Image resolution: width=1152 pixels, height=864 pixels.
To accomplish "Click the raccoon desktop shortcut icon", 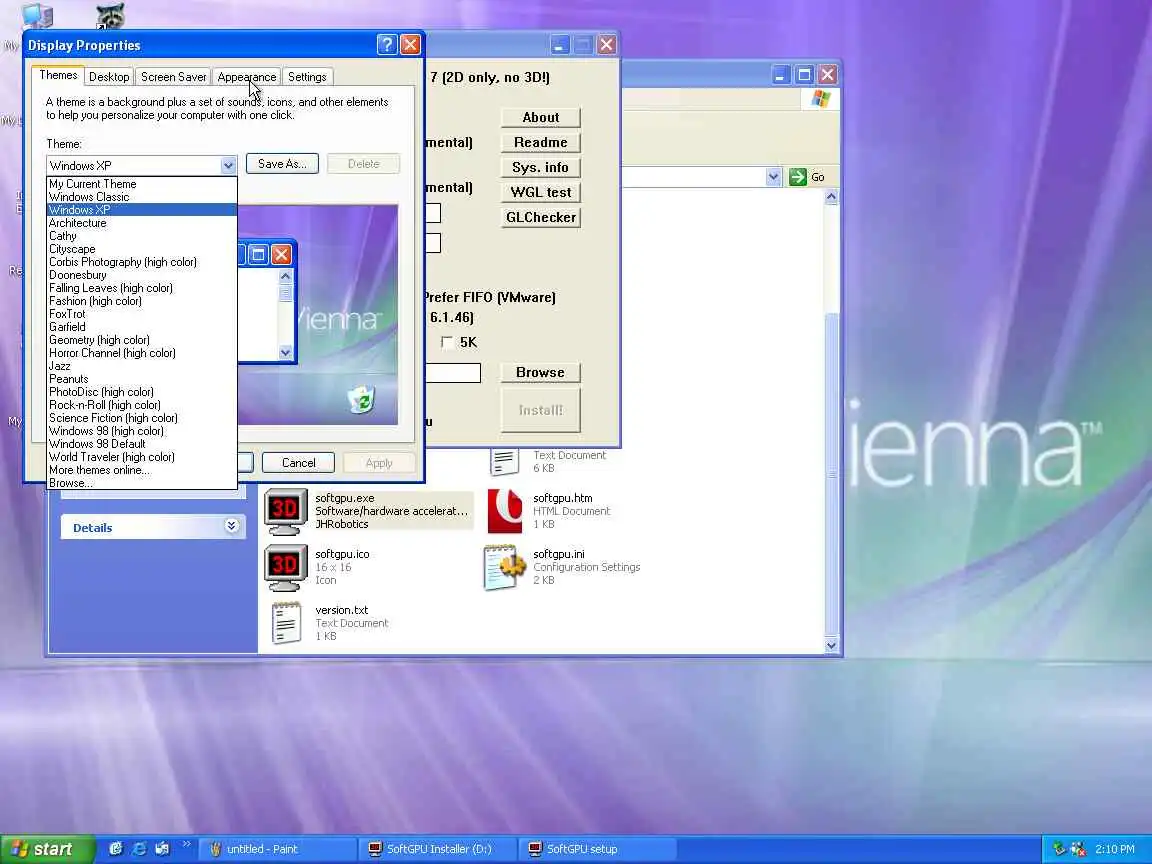I will pos(110,15).
